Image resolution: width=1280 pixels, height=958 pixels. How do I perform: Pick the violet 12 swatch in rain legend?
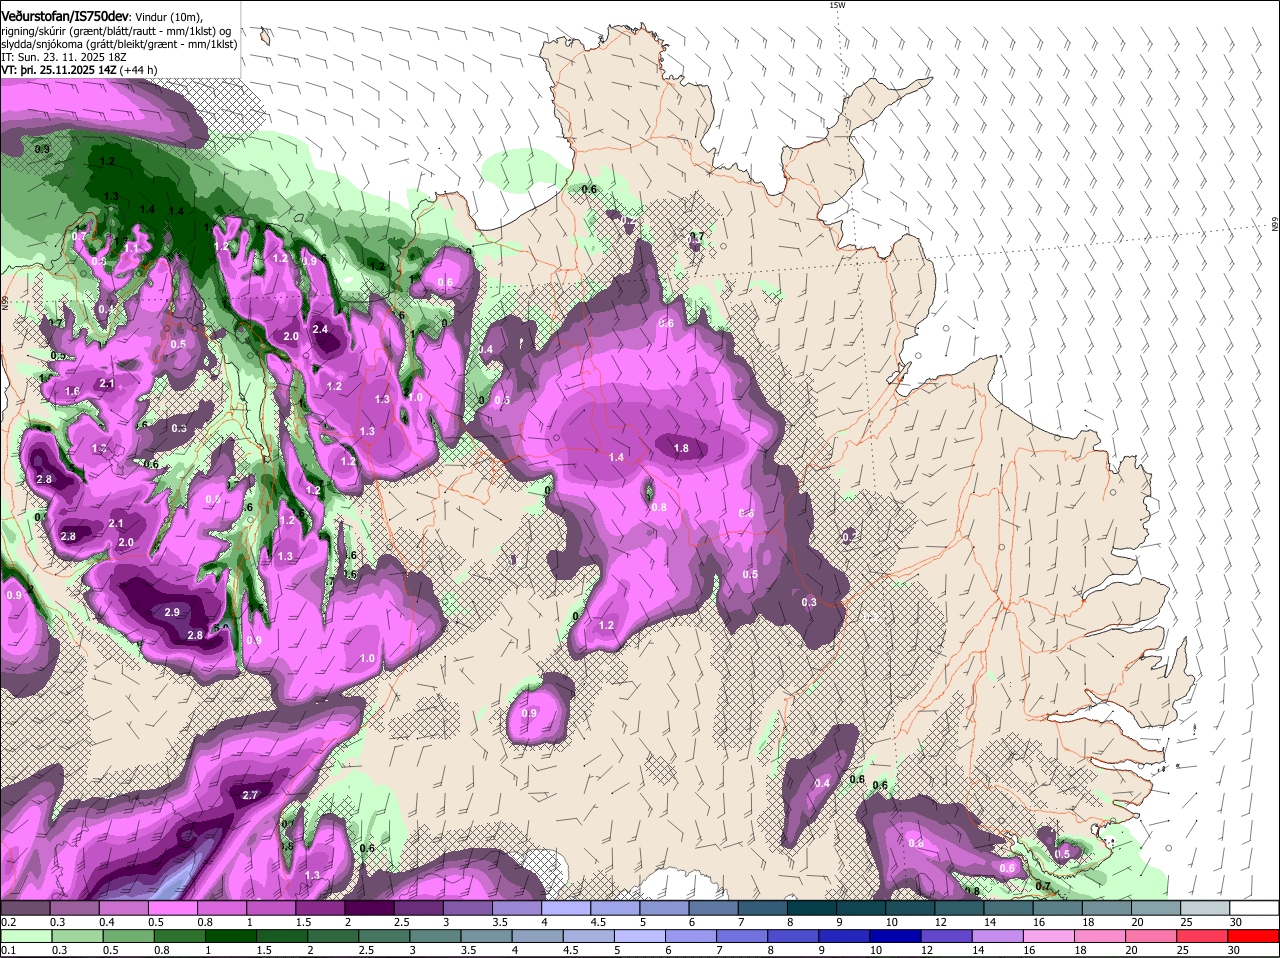(x=946, y=936)
